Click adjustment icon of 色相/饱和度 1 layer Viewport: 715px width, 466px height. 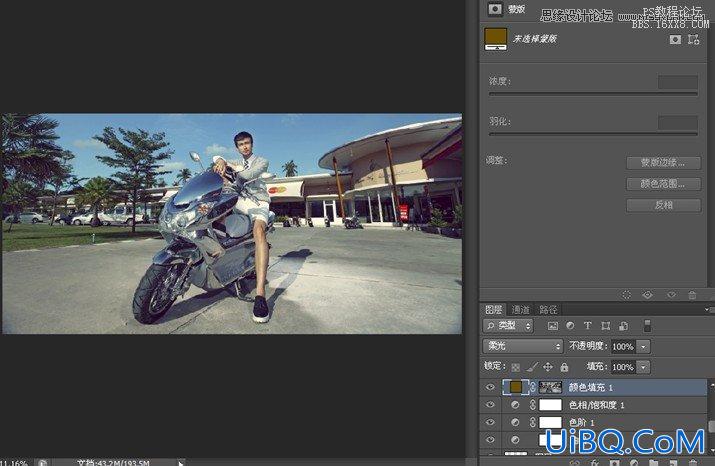(515, 405)
